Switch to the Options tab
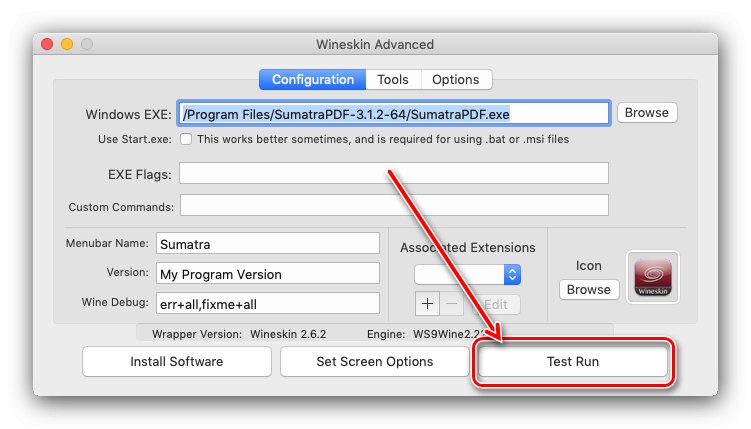 [455, 79]
